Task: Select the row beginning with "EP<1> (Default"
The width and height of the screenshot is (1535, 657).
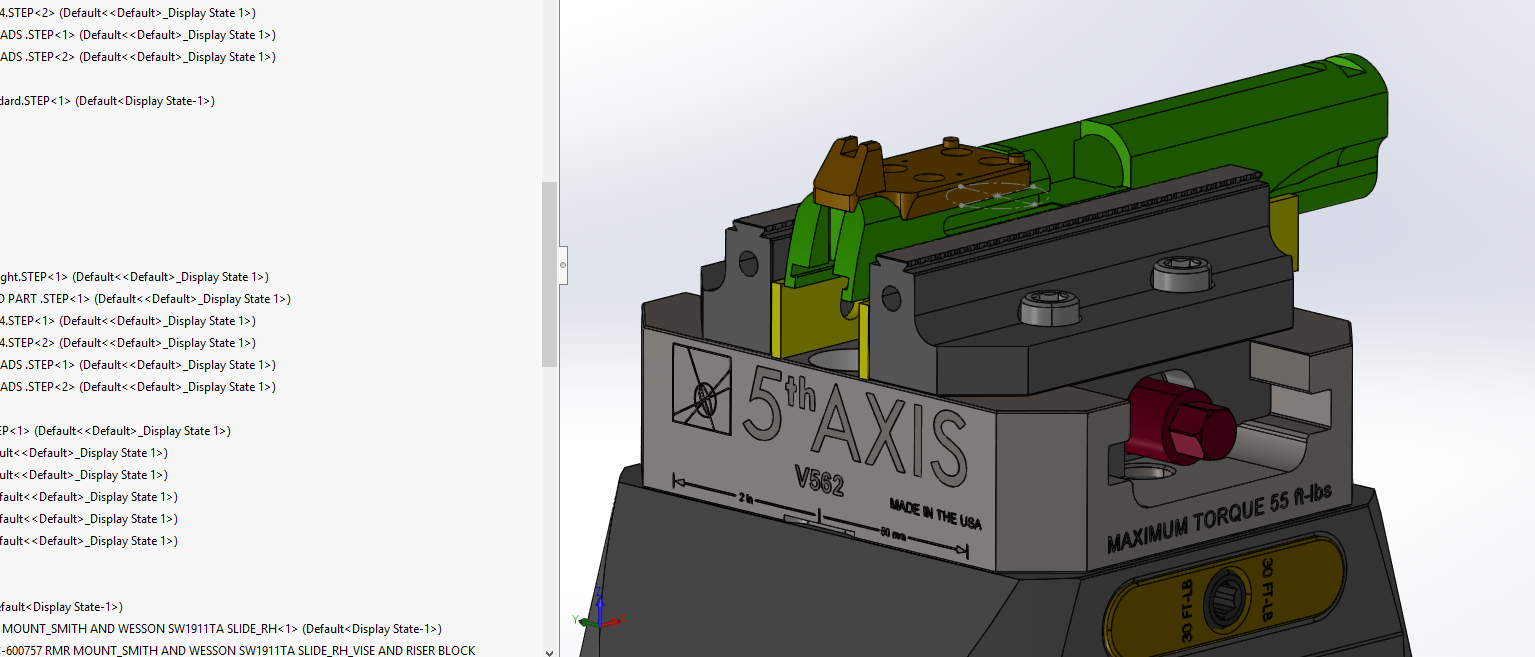Action: 116,431
